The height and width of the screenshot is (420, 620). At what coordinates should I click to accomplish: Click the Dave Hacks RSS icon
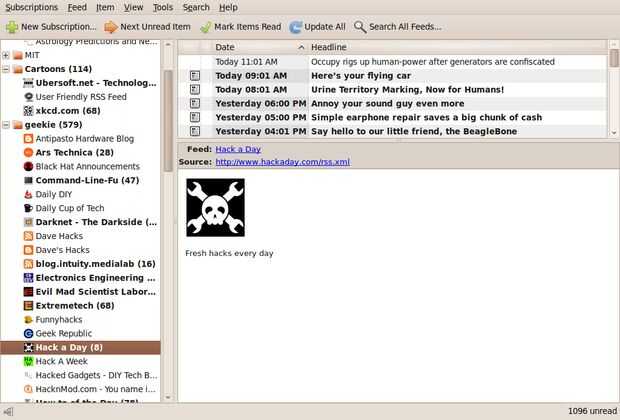(x=28, y=236)
